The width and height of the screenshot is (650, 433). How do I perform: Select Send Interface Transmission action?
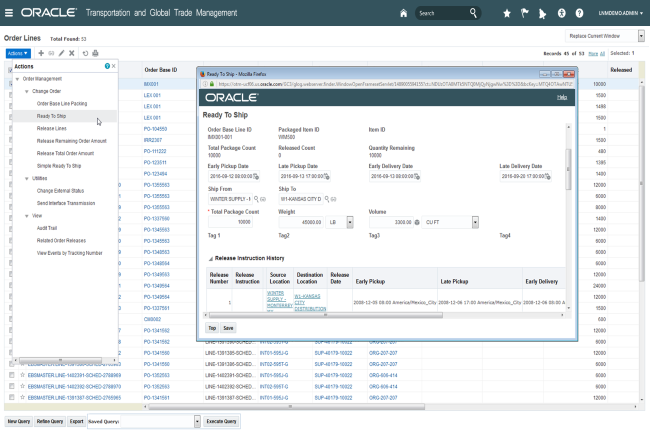(x=66, y=203)
